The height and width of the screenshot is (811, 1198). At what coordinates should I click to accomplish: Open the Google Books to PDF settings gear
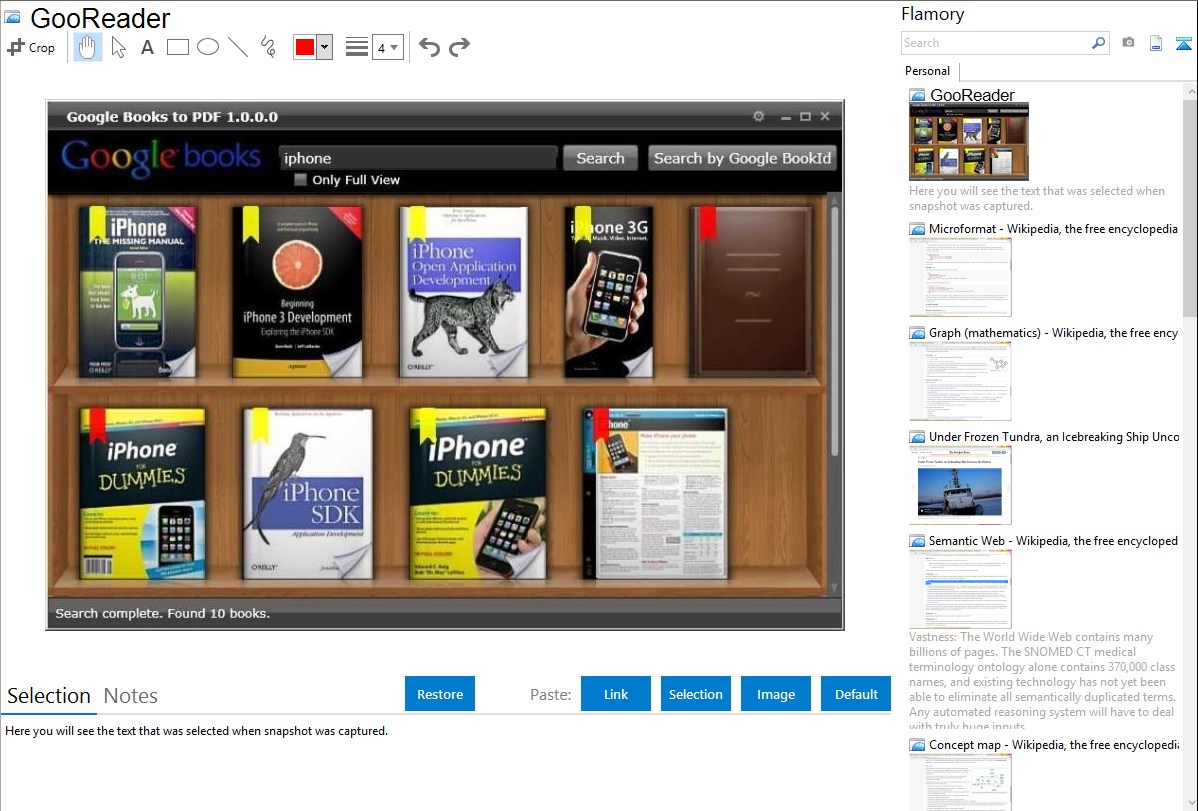pyautogui.click(x=759, y=116)
